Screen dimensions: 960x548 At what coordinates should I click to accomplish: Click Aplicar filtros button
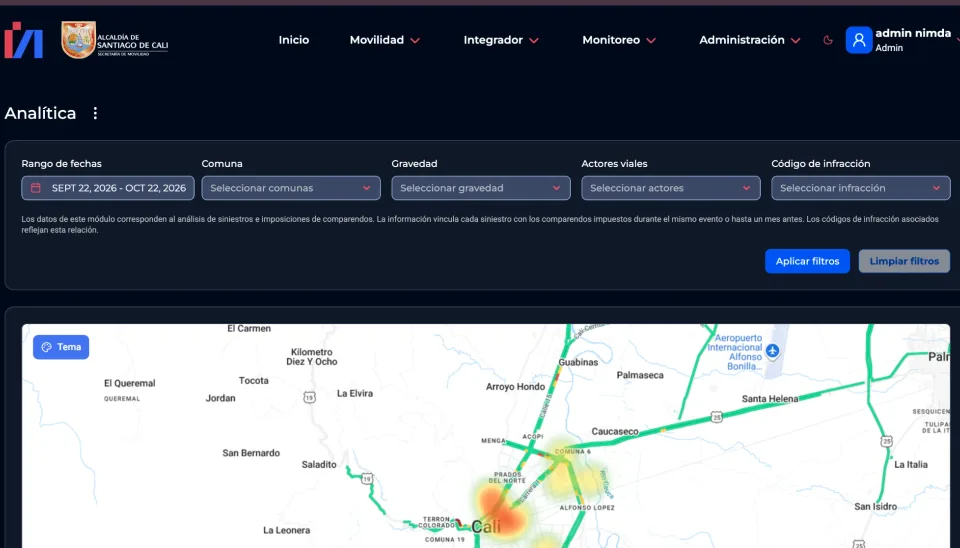point(807,261)
